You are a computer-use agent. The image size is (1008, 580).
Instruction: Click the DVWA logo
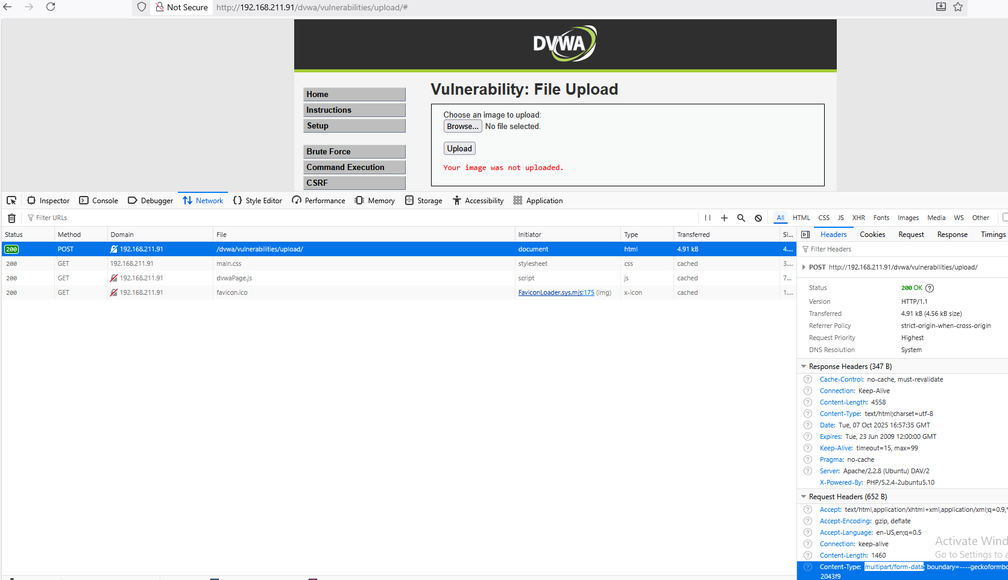(564, 44)
